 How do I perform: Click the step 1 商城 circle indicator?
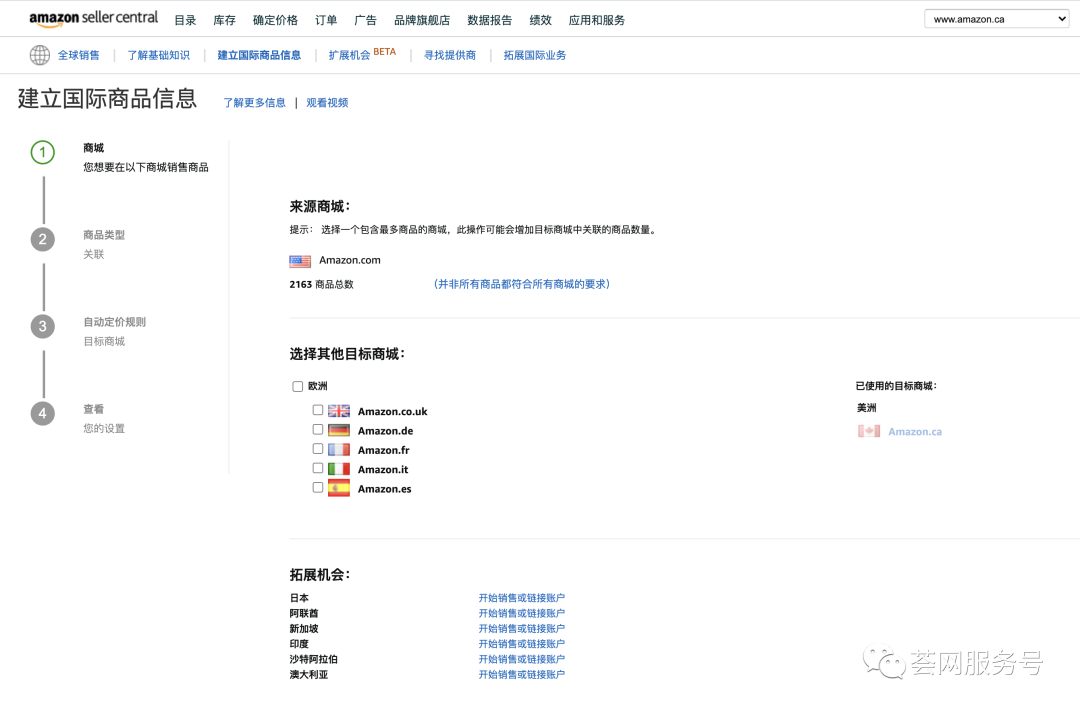coord(42,152)
